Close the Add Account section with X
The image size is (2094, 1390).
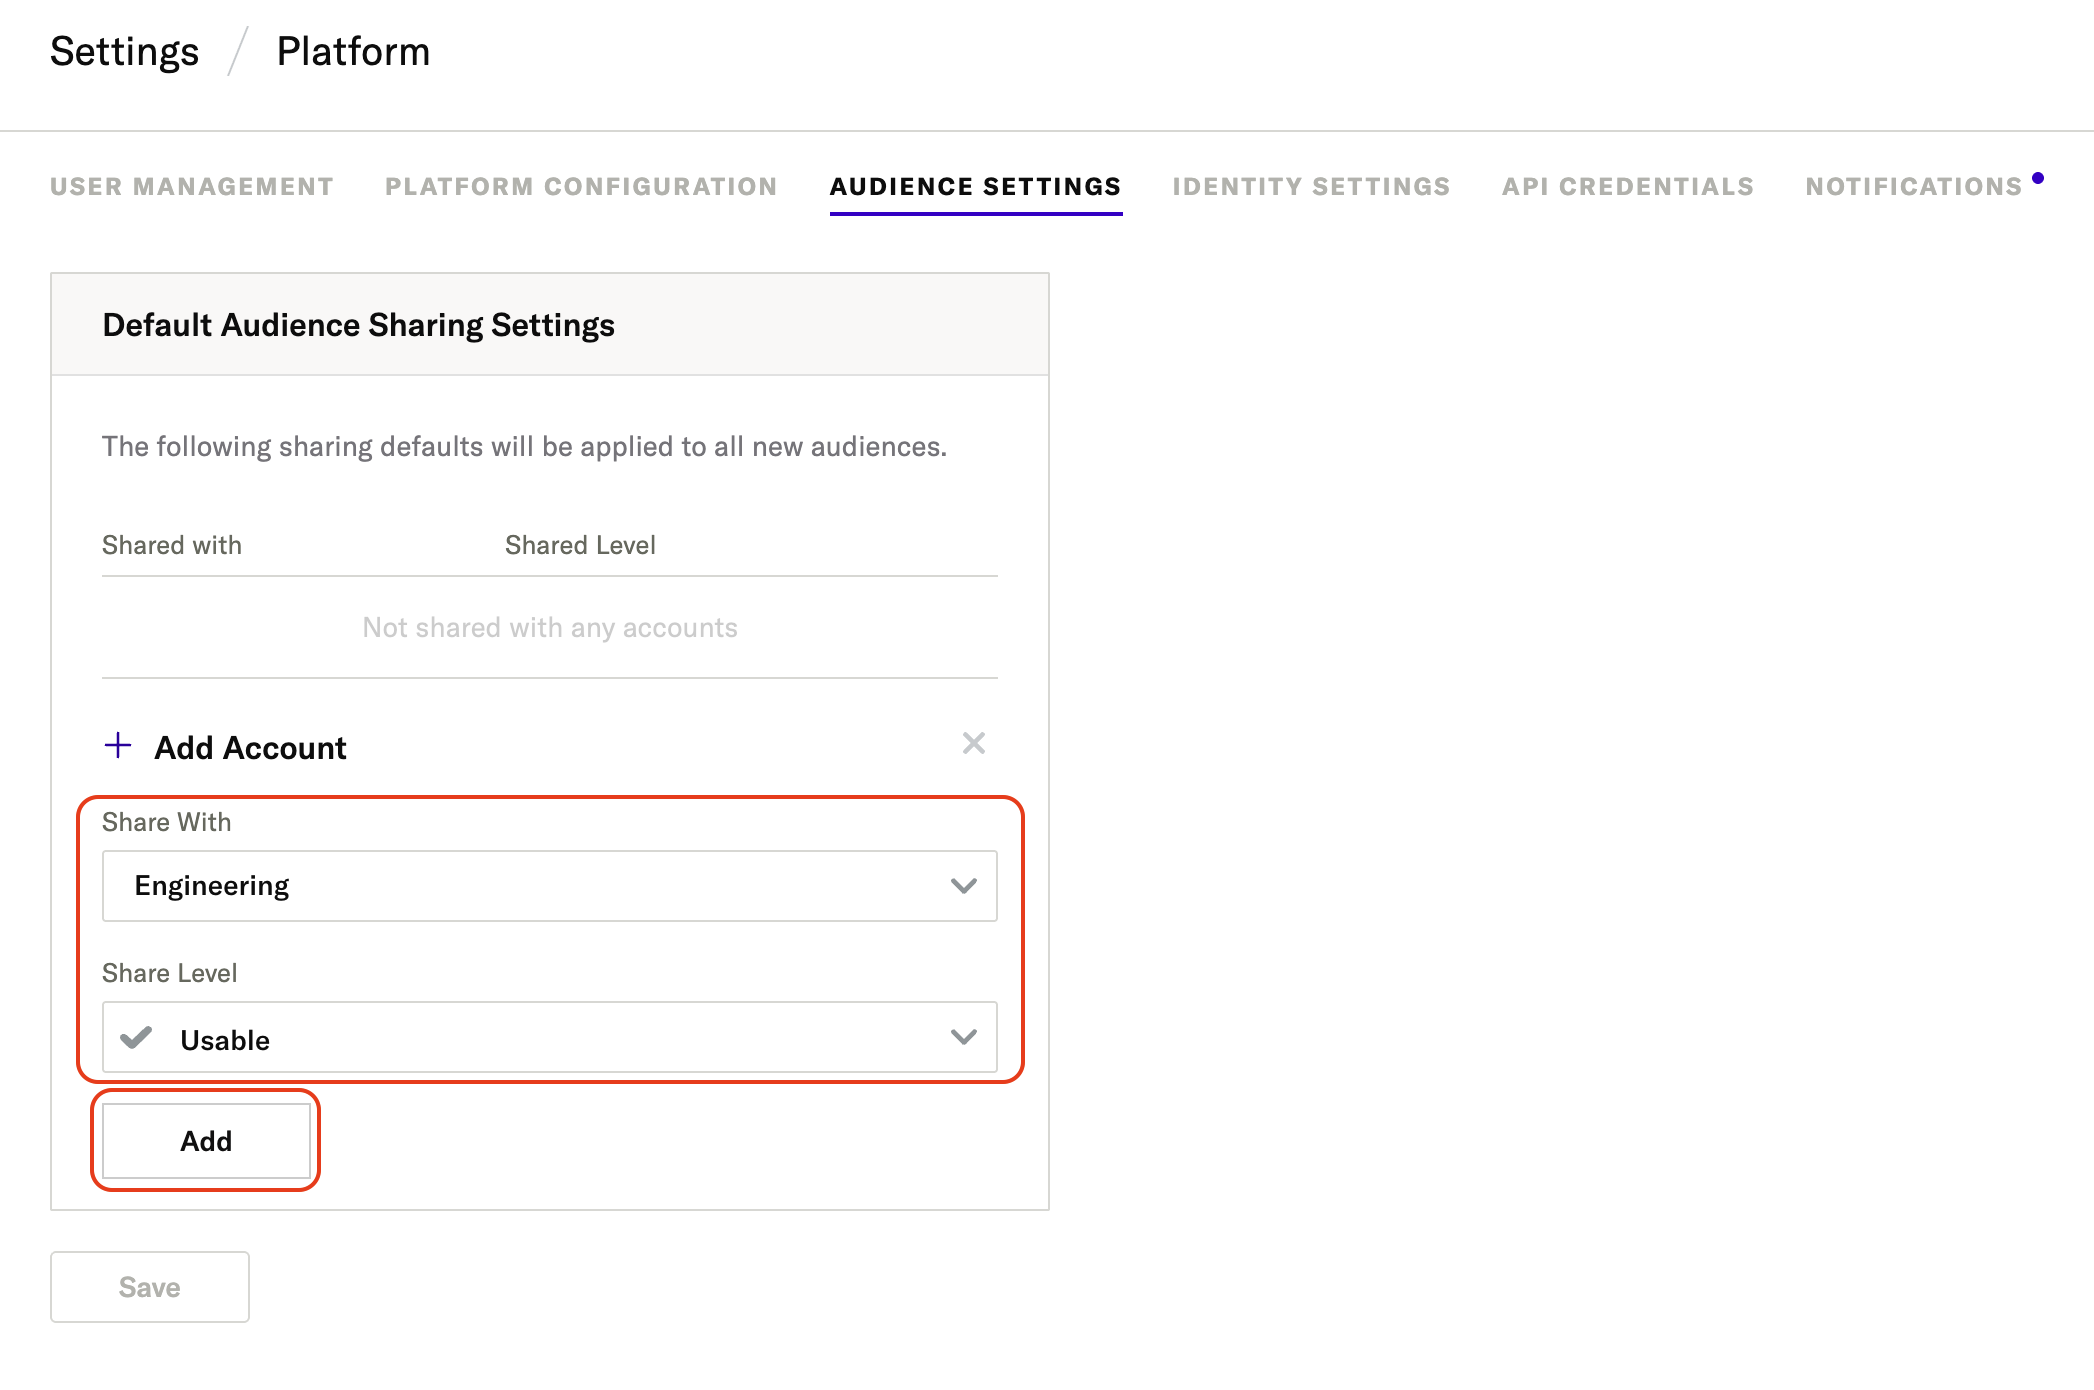973,743
